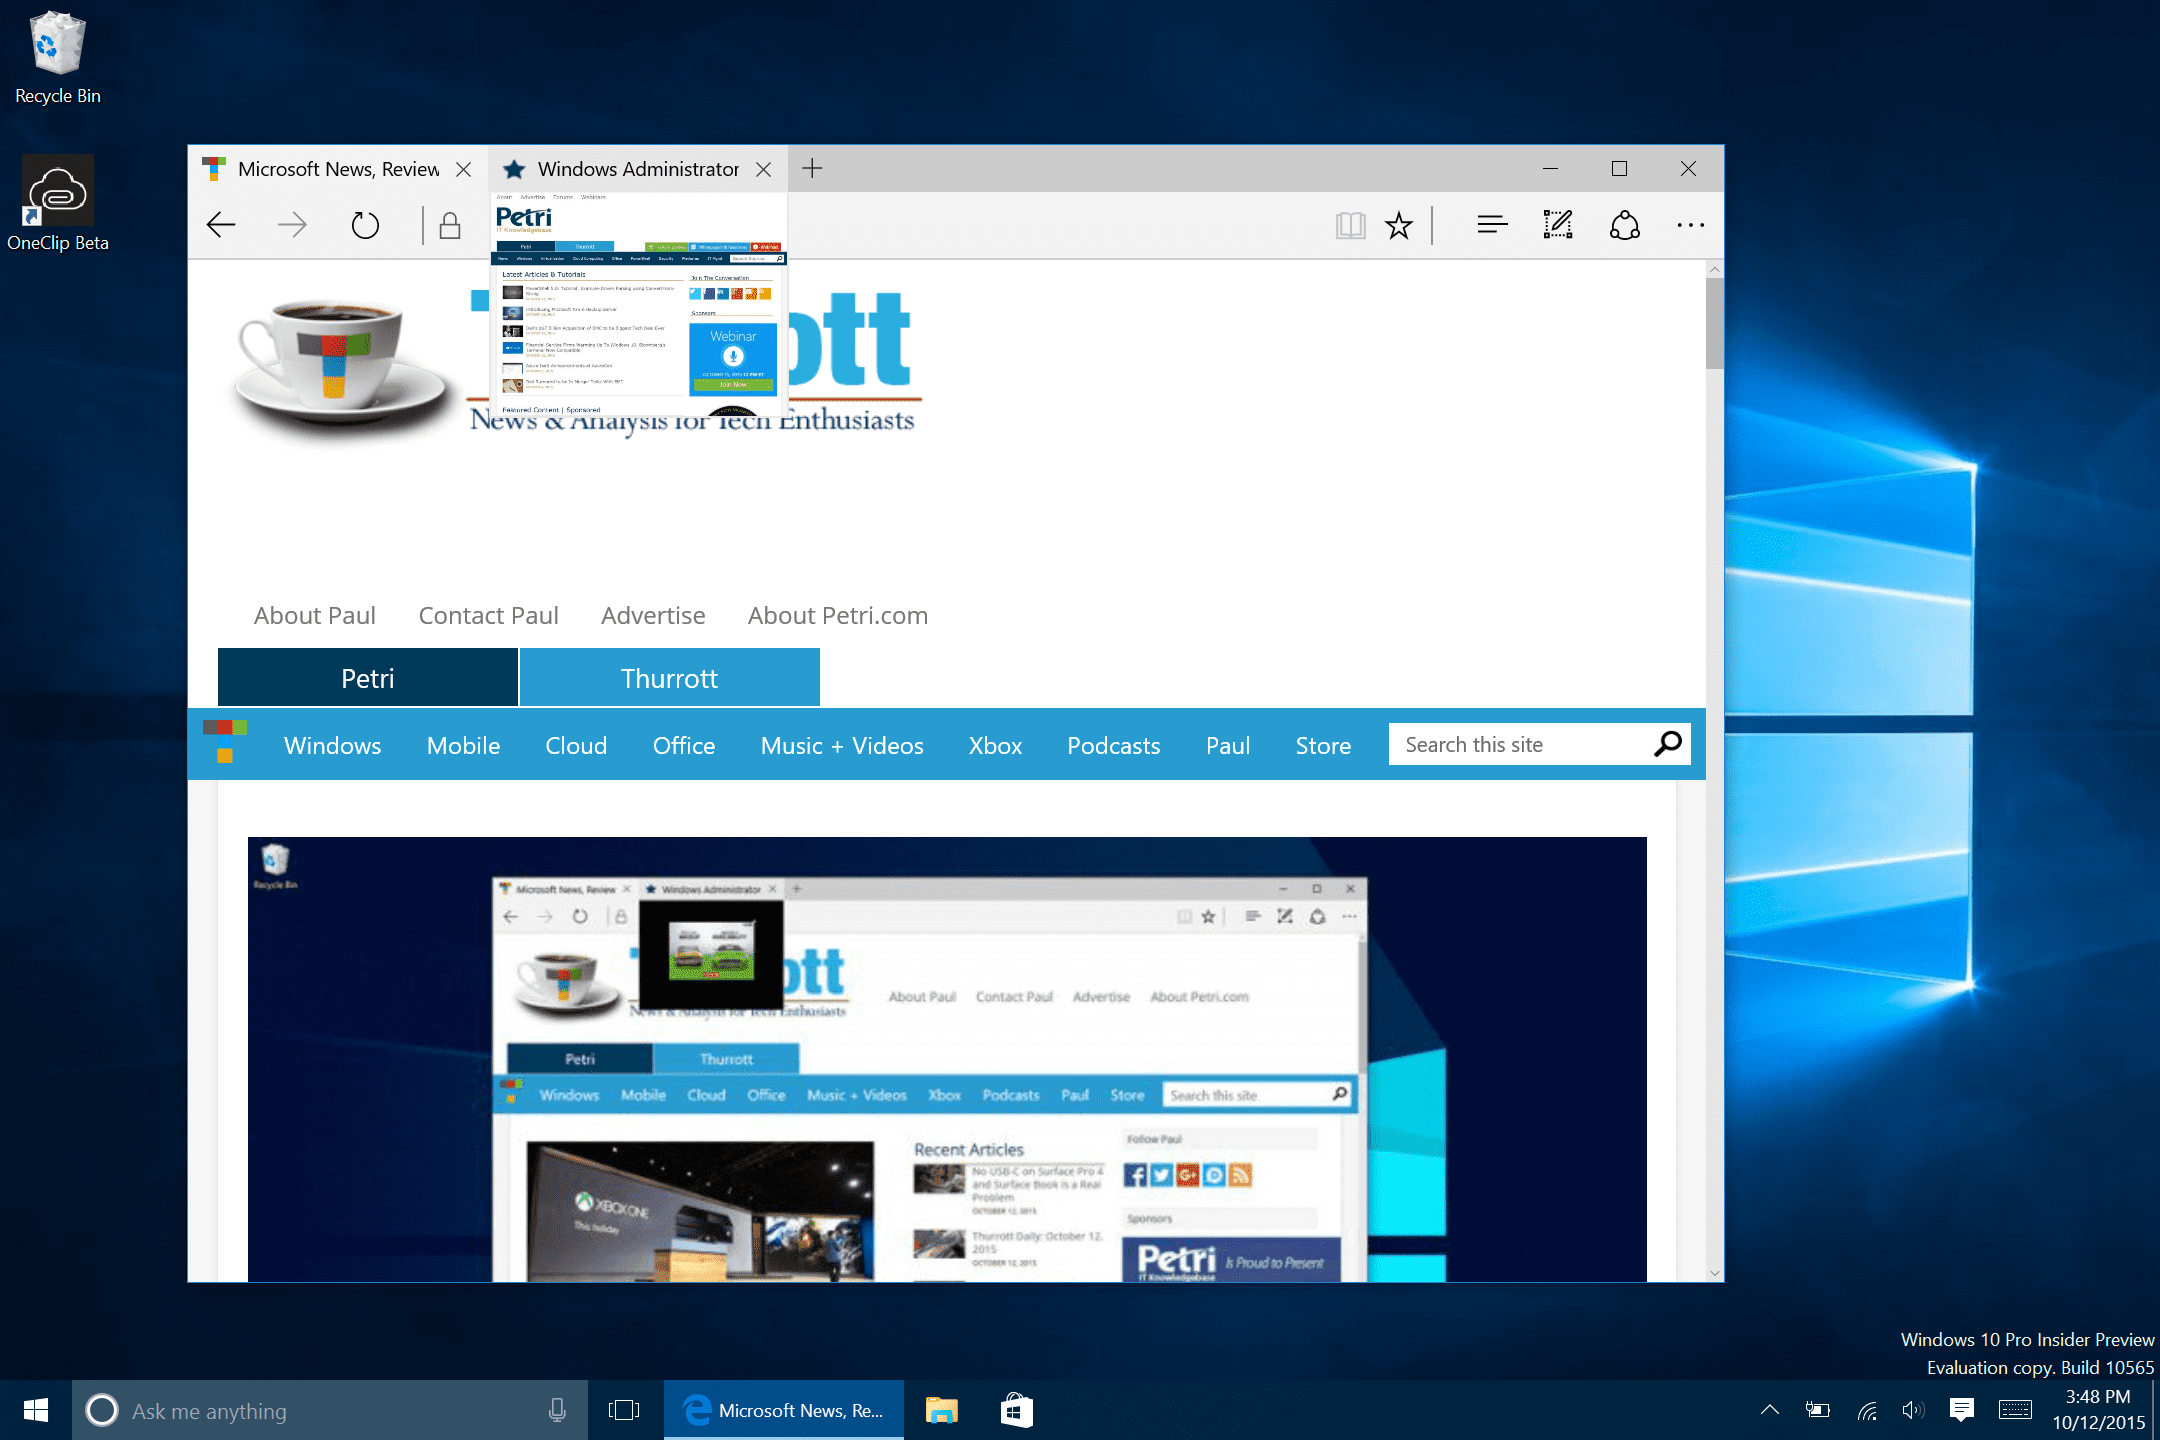Click the Edge refresh button
The width and height of the screenshot is (2160, 1440).
365,225
